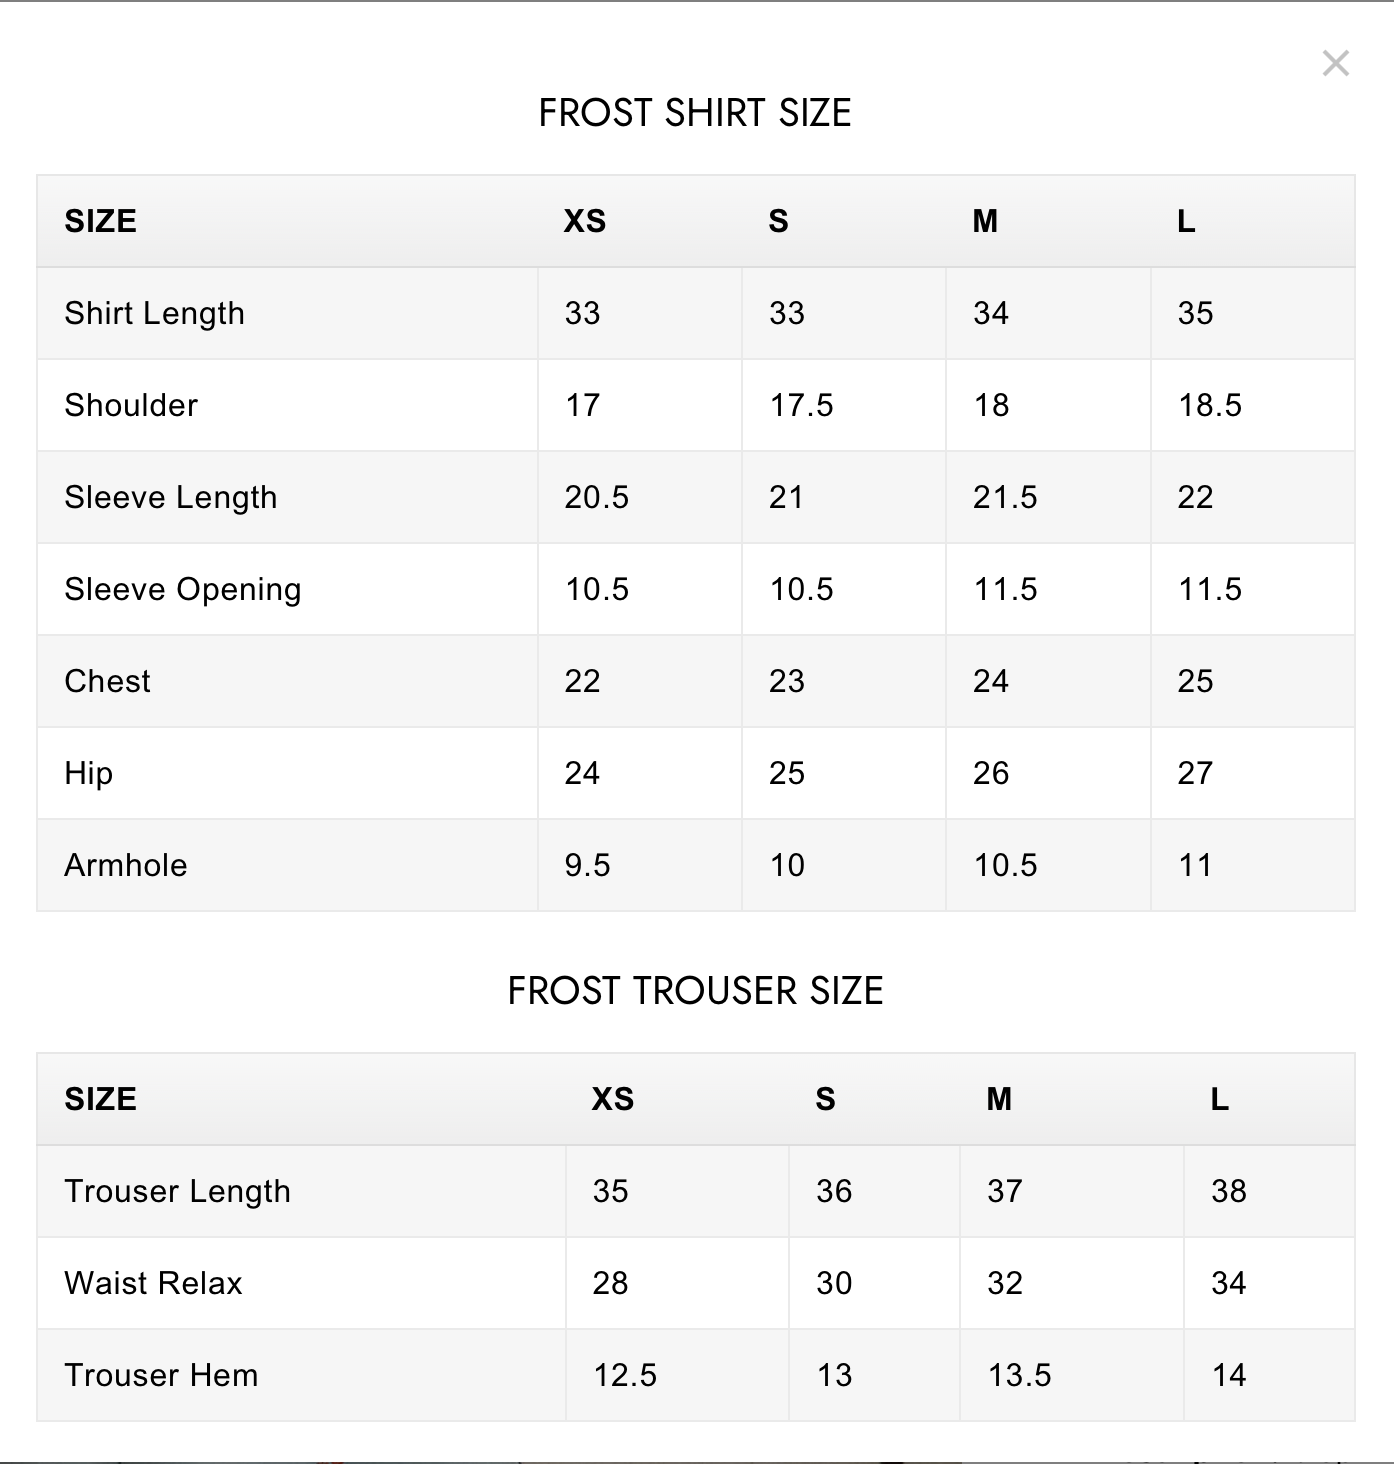
Task: Select the S column header in shirt table
Action: pyautogui.click(x=781, y=222)
